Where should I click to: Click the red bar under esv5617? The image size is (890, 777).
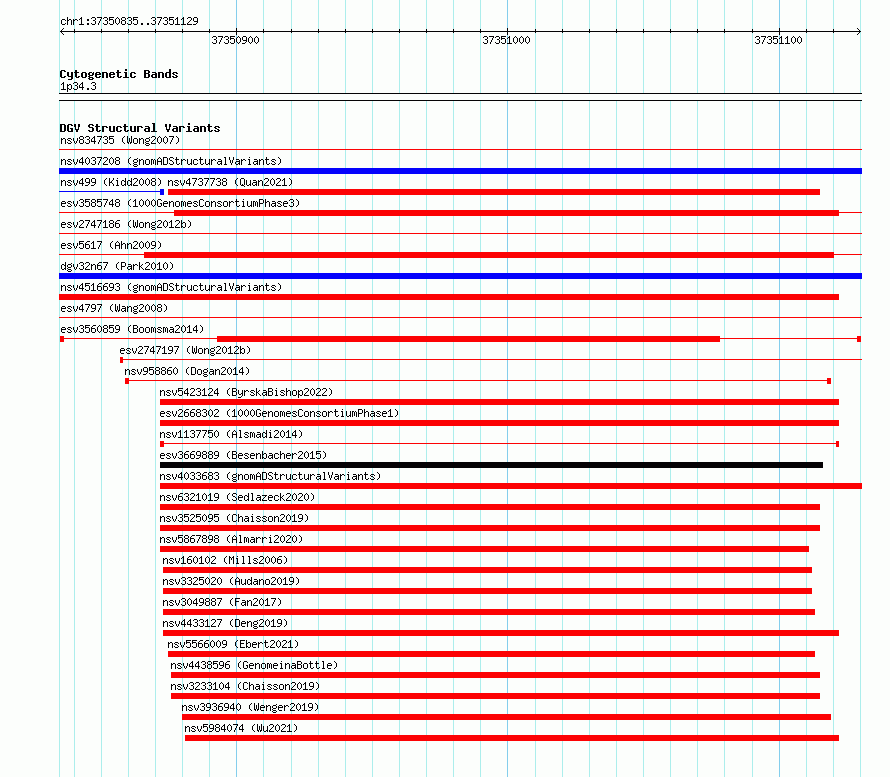click(489, 255)
